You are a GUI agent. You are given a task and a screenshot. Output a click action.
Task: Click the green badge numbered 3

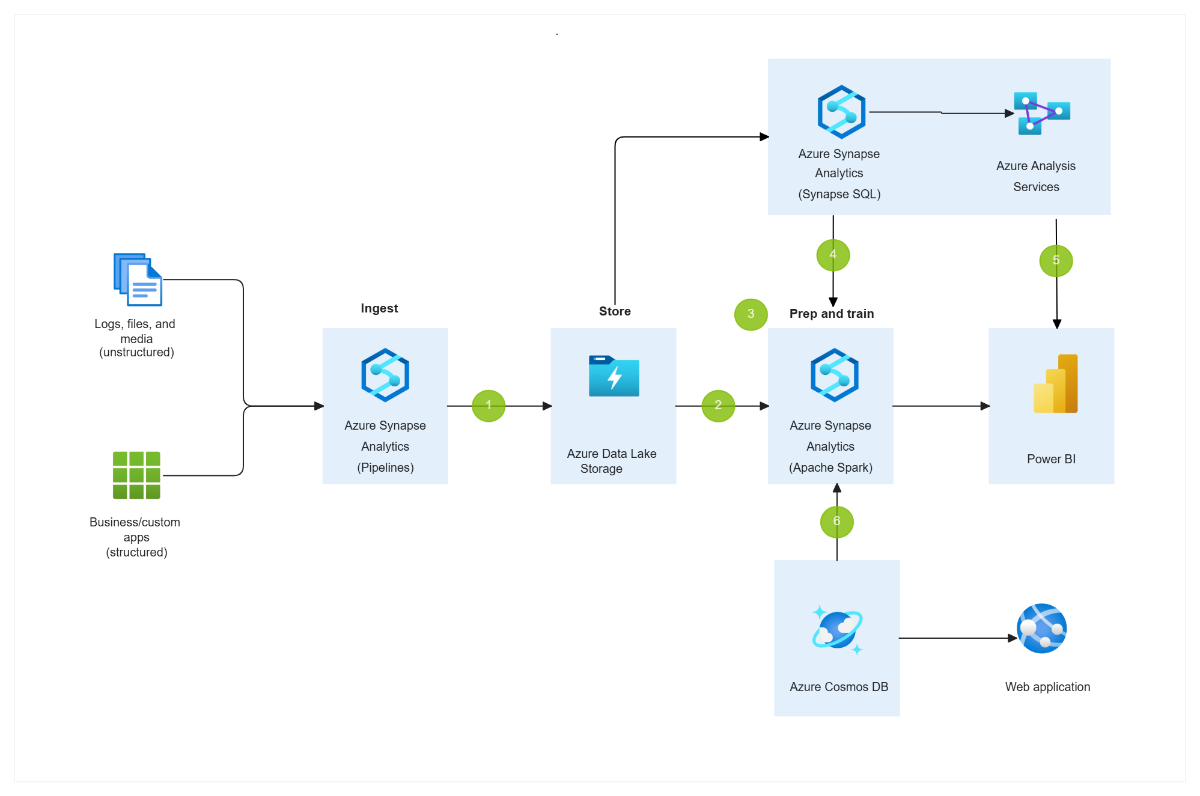tap(751, 314)
